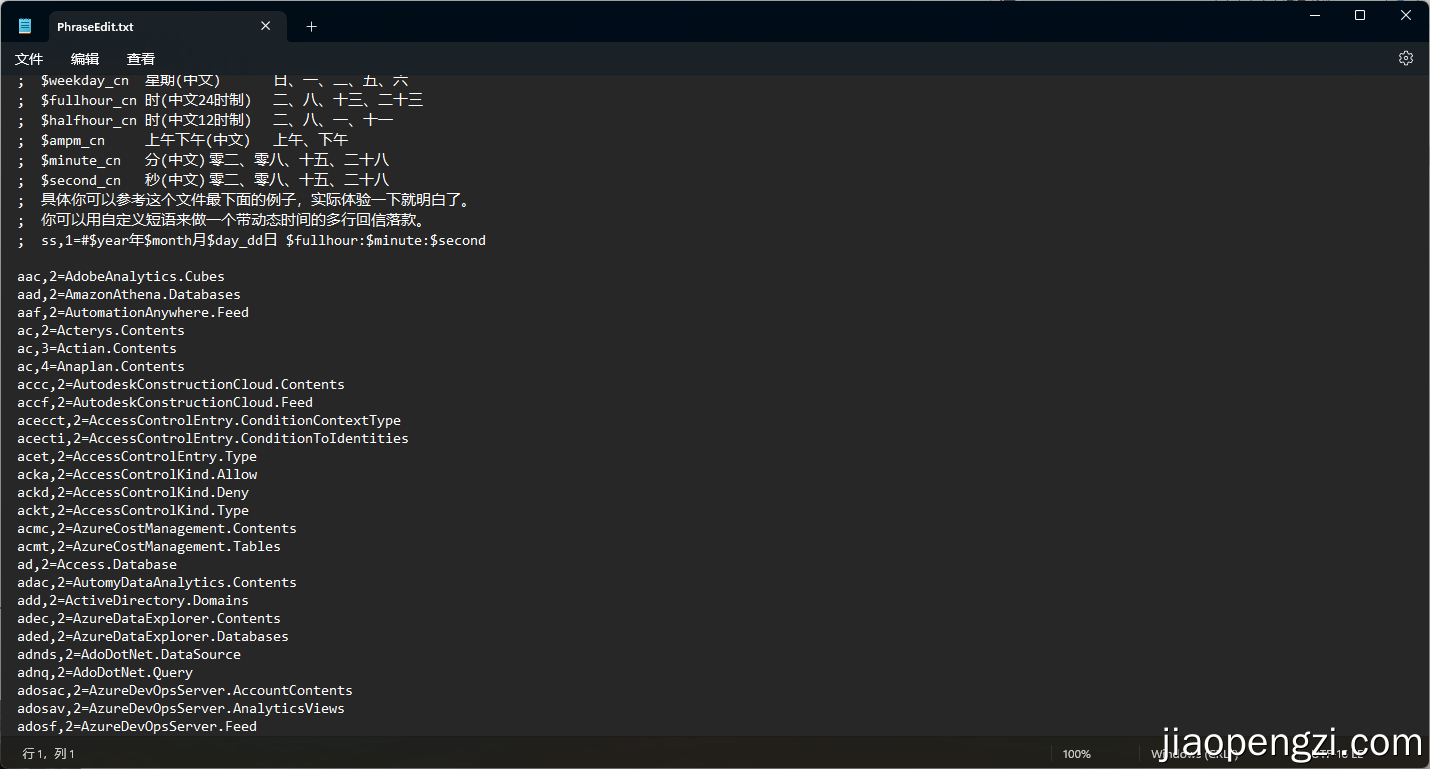Maximize the Notepad window
1430x769 pixels.
pyautogui.click(x=1360, y=15)
